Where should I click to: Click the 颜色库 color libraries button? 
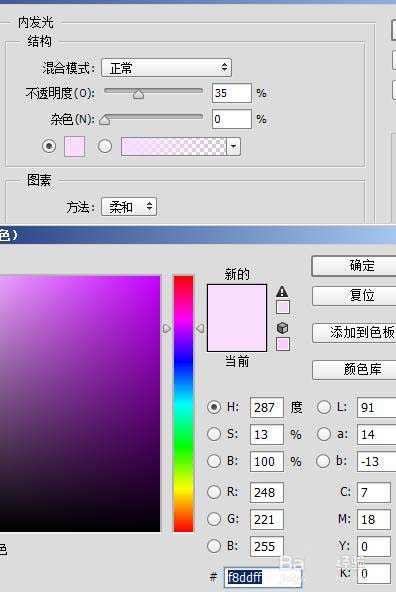click(354, 369)
